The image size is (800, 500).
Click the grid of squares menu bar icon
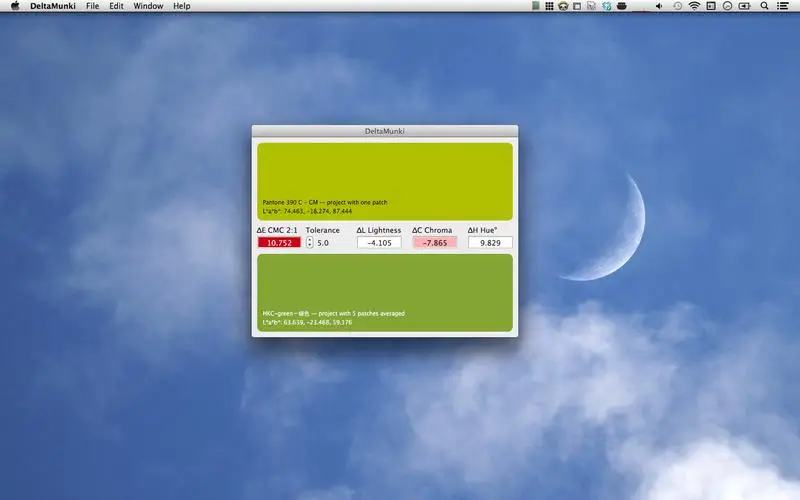(549, 6)
